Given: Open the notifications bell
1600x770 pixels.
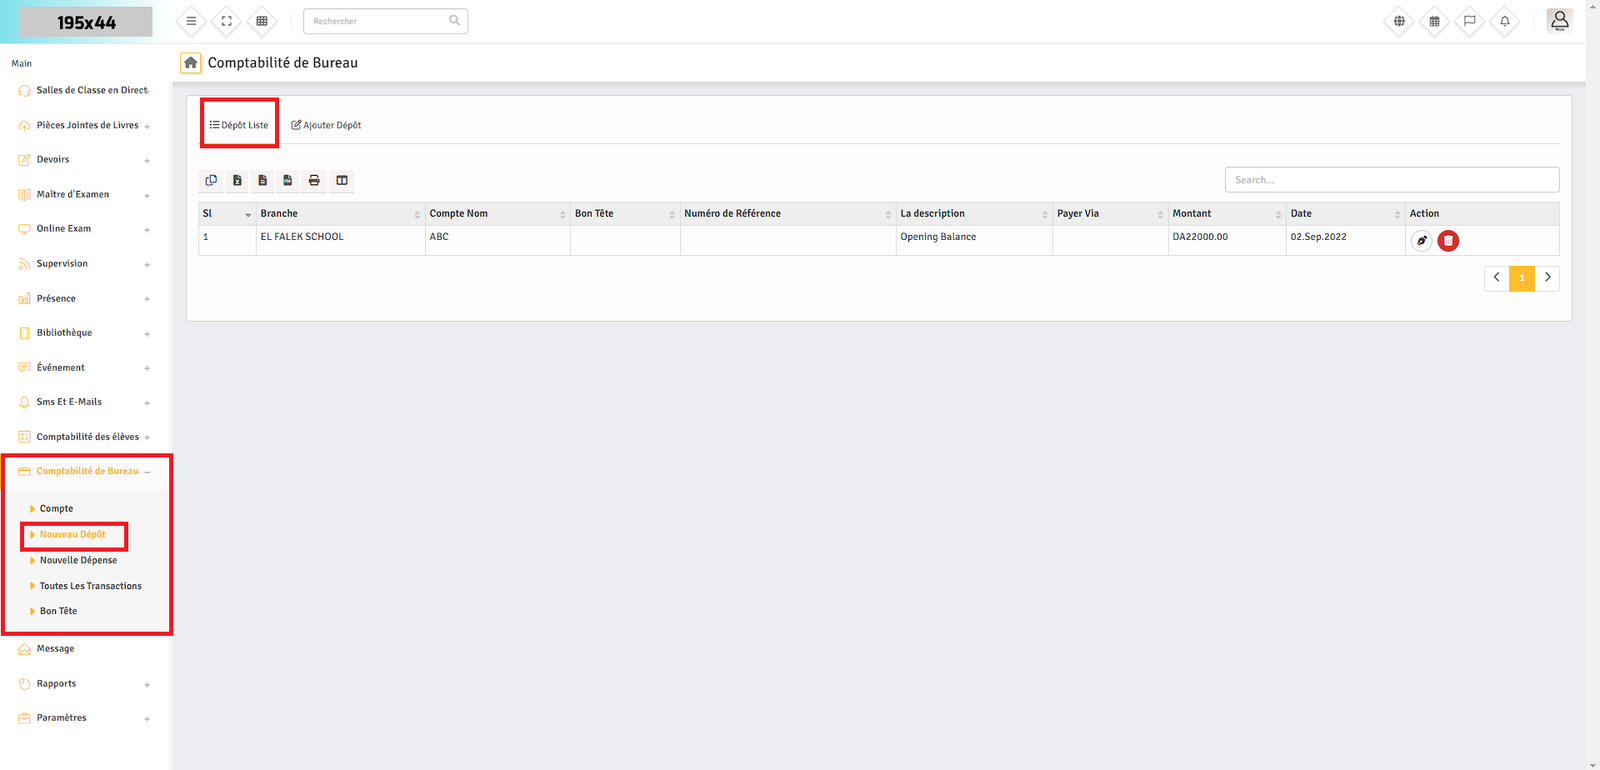Looking at the screenshot, I should click(1504, 21).
